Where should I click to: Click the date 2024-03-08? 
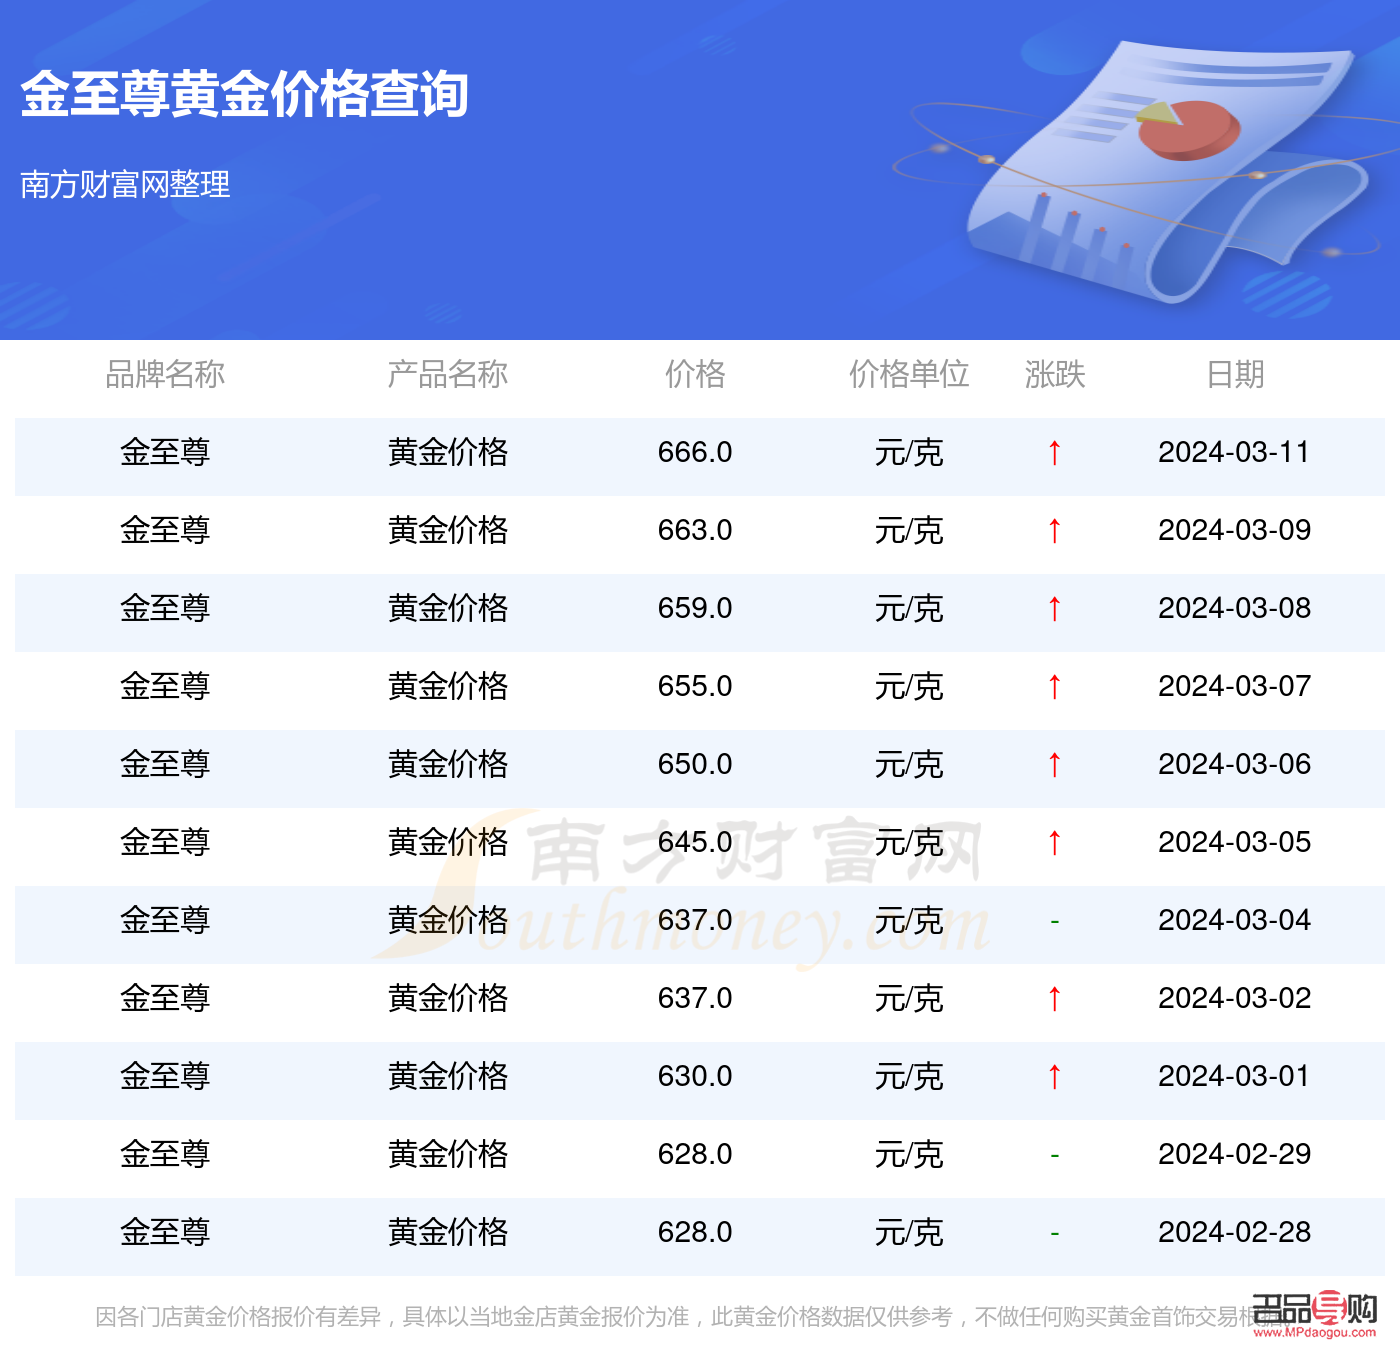(1234, 608)
